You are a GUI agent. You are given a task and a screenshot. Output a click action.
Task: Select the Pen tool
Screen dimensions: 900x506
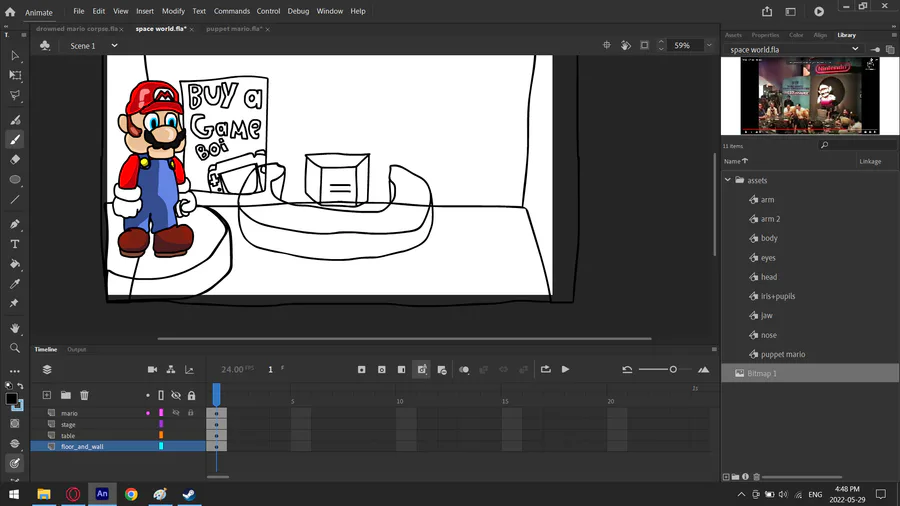tap(15, 224)
